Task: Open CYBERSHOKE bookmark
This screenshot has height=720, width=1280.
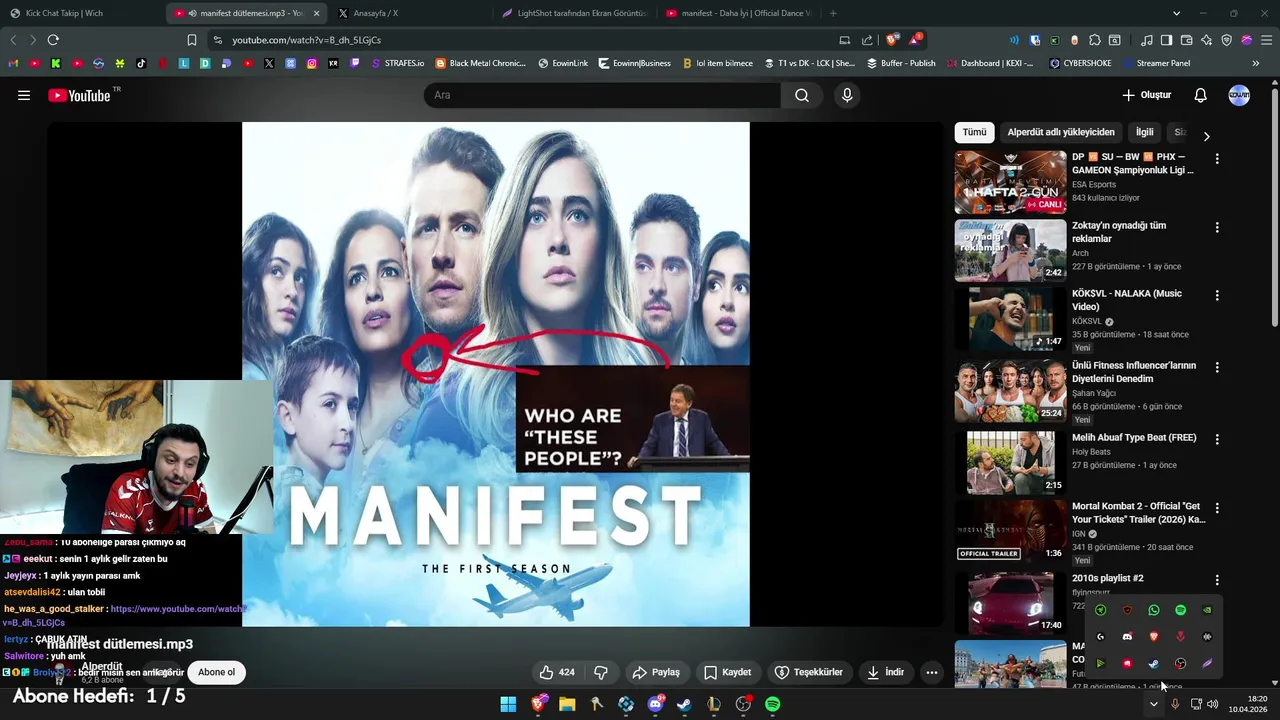Action: 1080,63
